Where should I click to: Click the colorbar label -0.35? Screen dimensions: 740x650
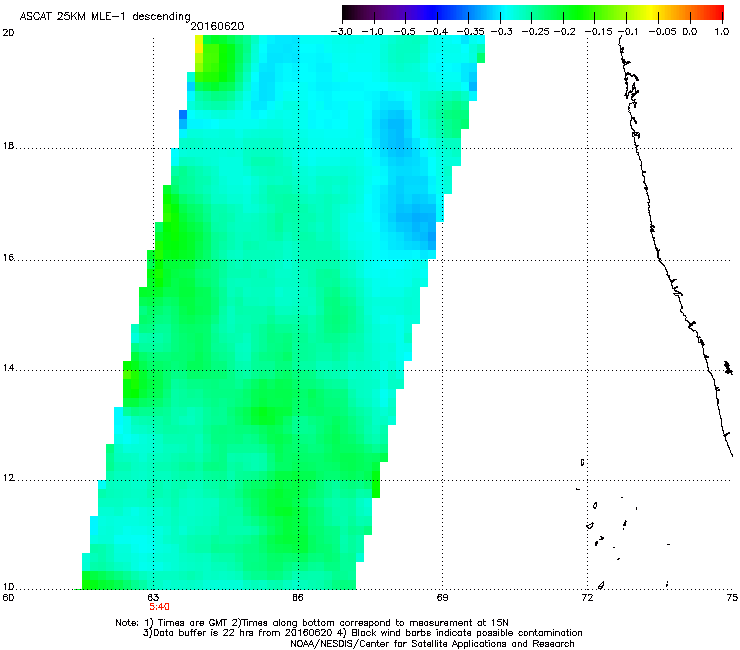click(x=471, y=32)
